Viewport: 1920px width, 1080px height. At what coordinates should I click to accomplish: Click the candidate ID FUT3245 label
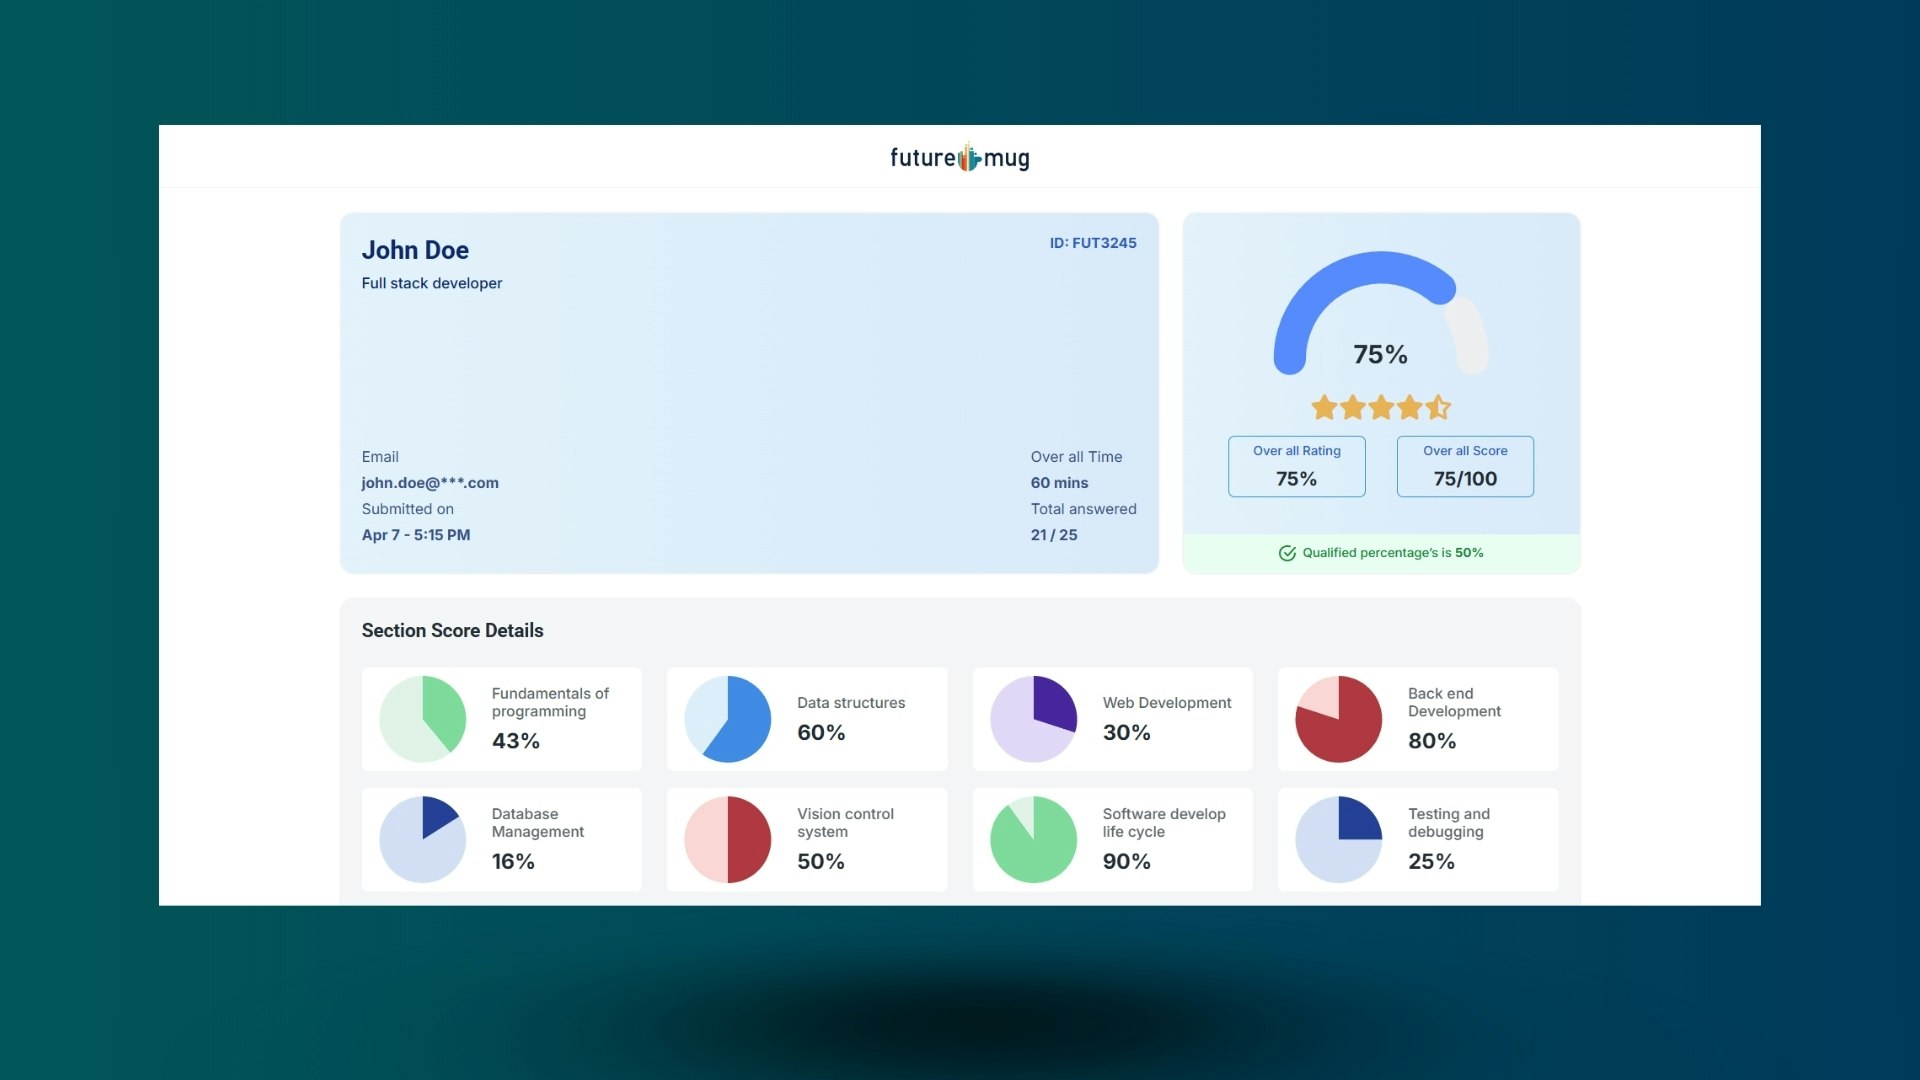1093,243
